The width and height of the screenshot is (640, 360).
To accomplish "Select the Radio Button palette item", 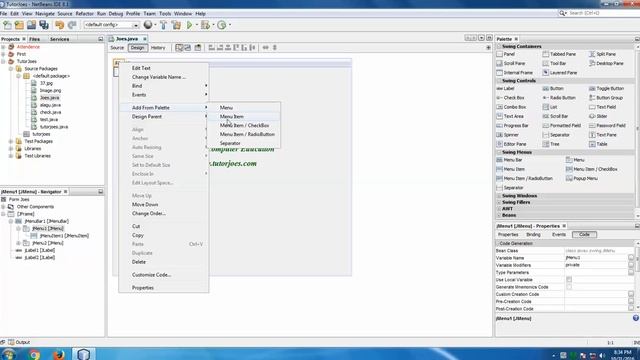I will click(x=559, y=98).
